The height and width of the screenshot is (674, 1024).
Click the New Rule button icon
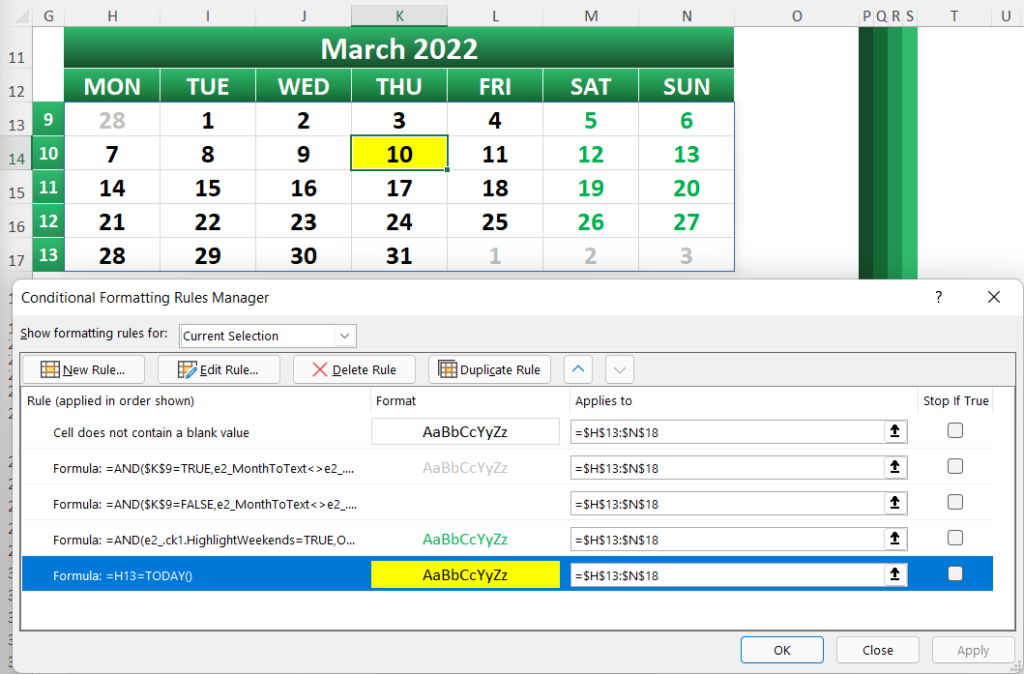(x=50, y=370)
